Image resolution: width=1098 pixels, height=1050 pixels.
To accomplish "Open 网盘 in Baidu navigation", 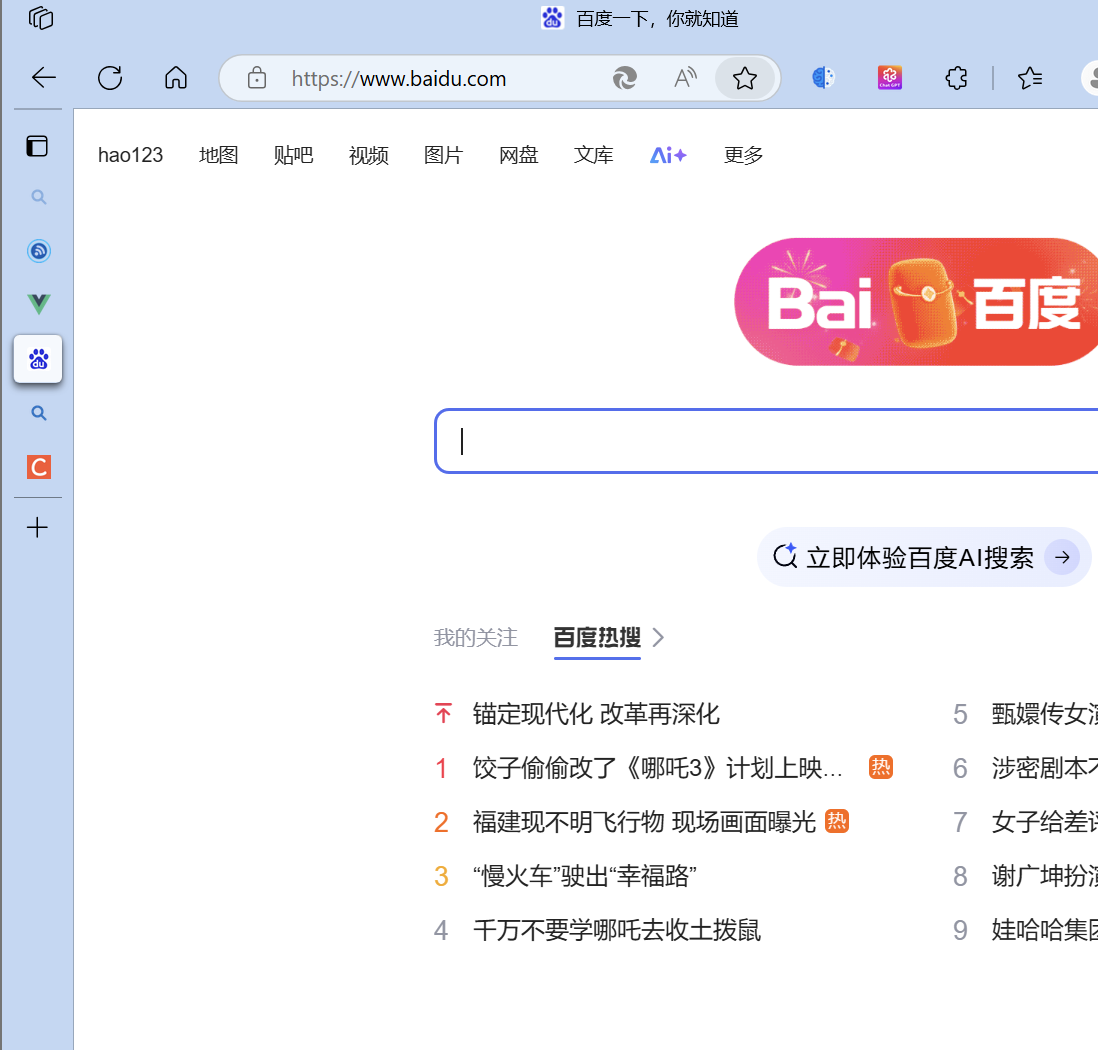I will click(518, 155).
